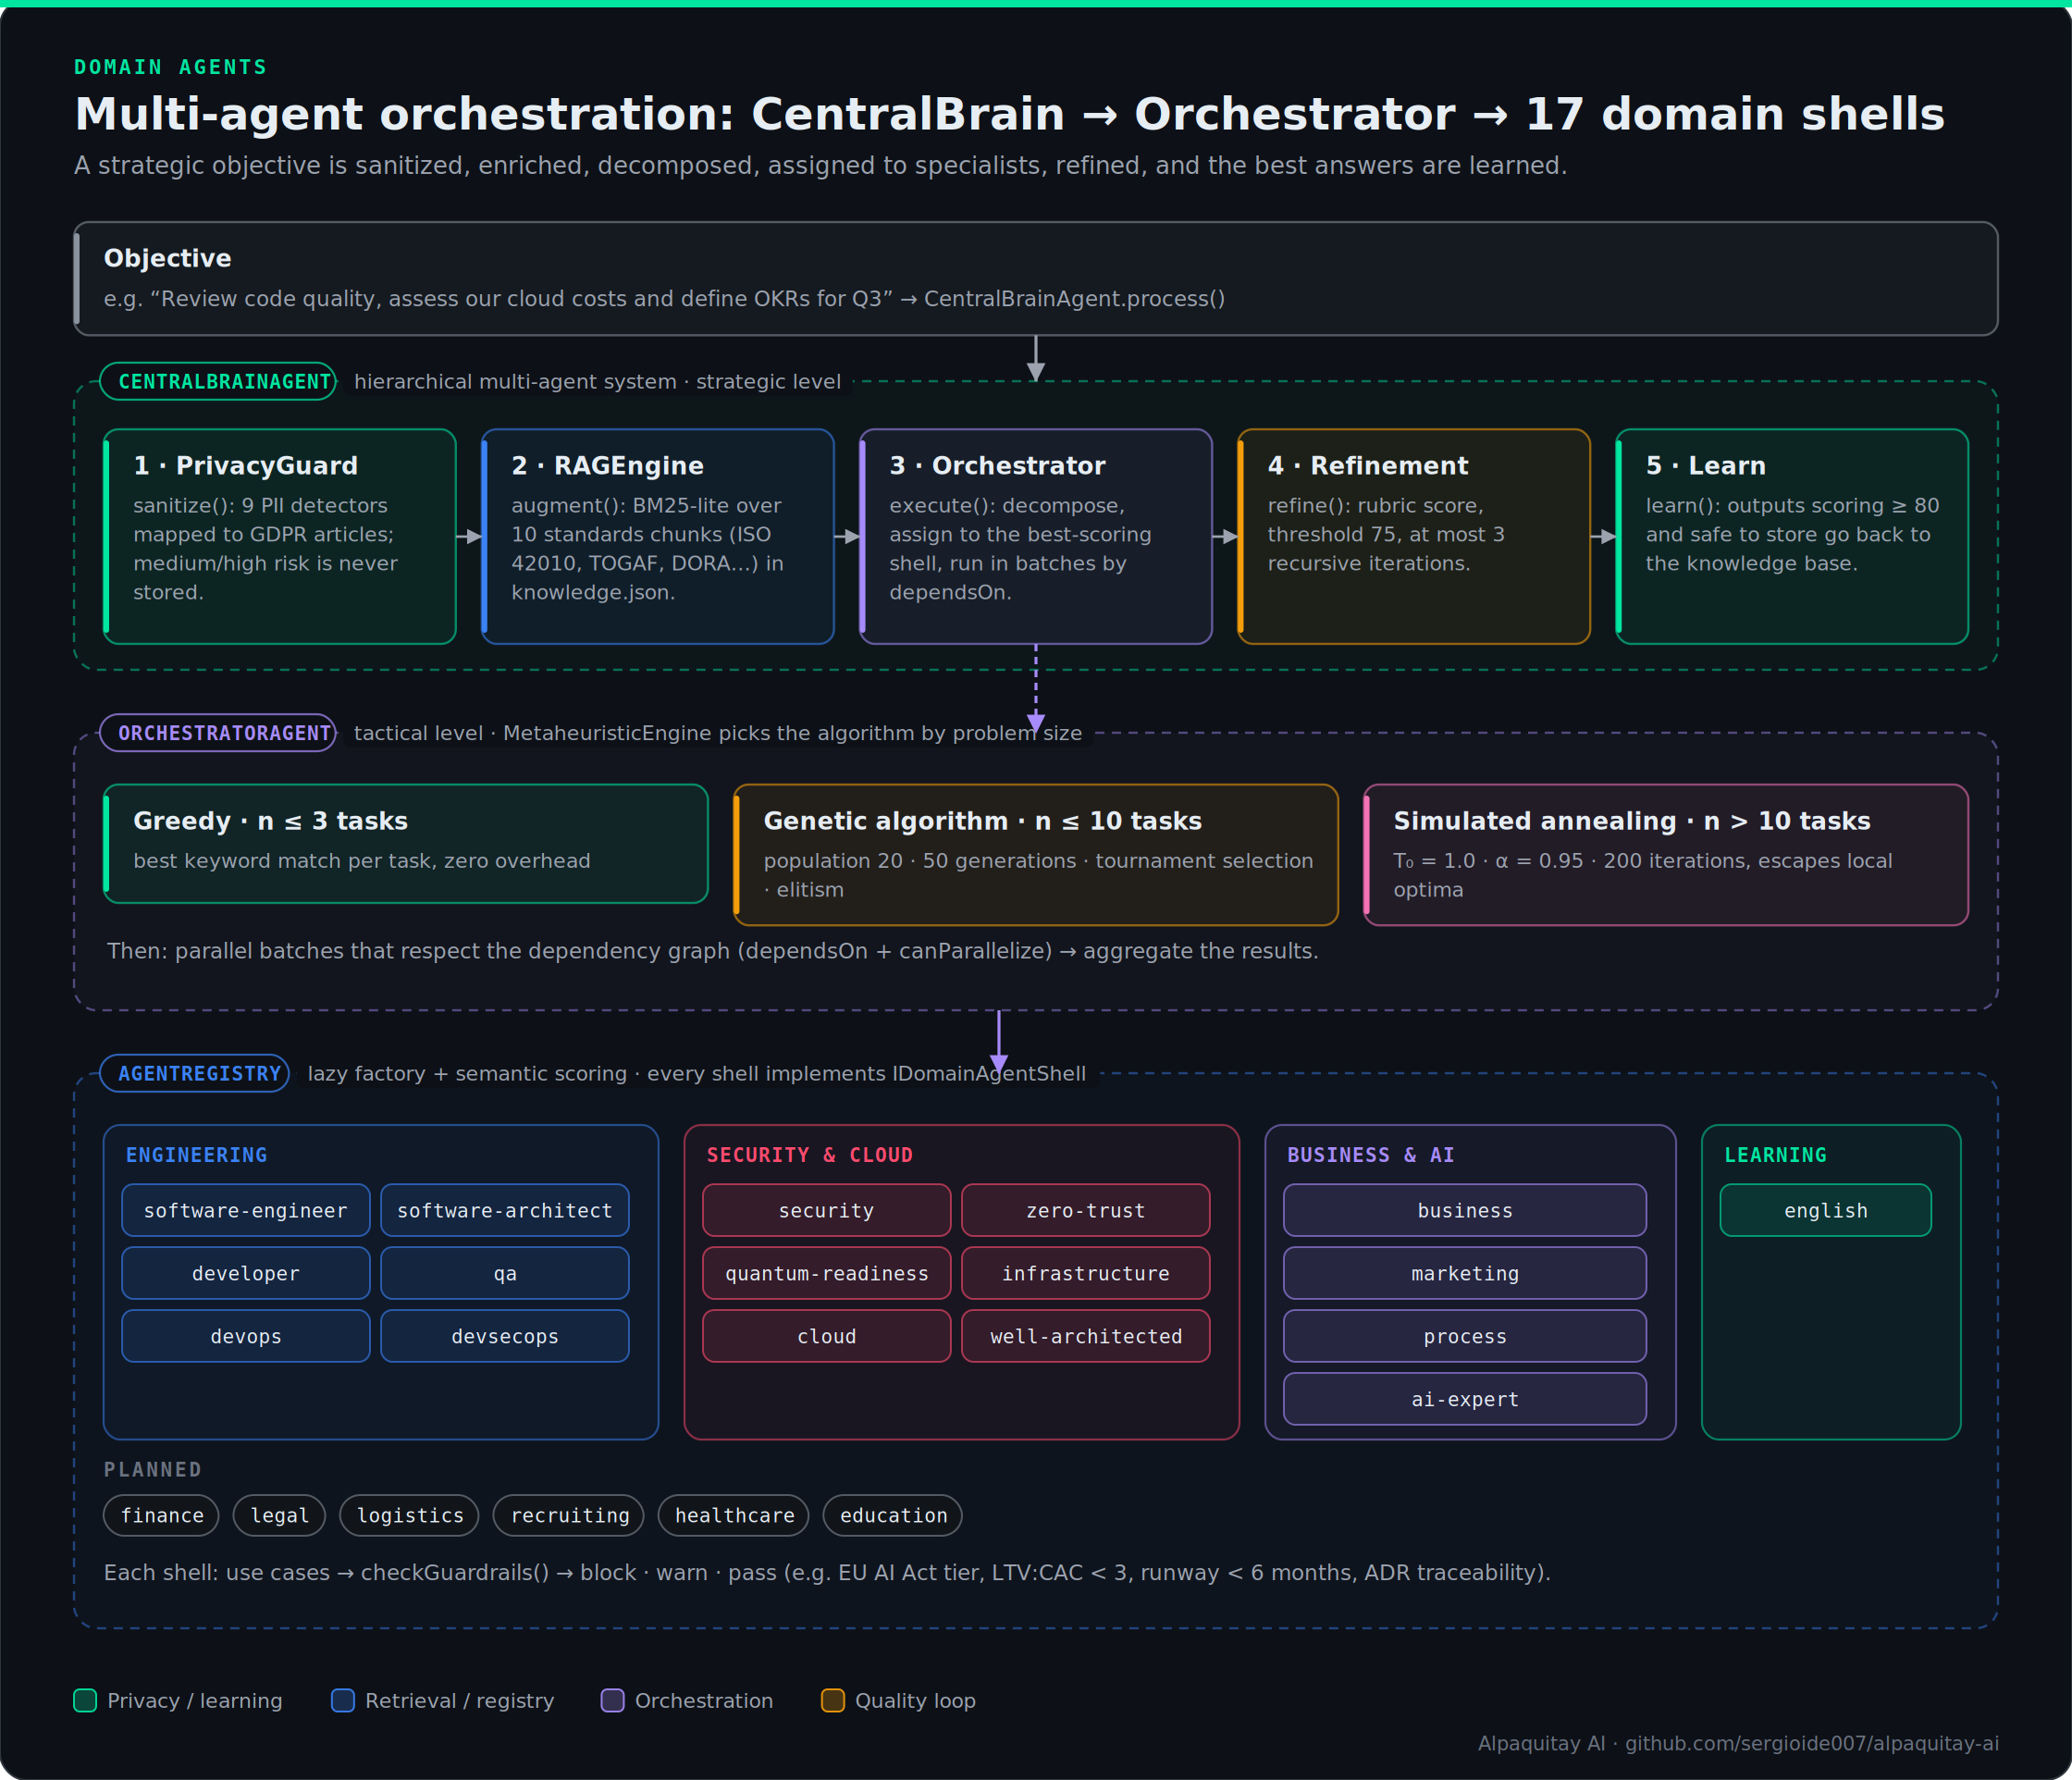This screenshot has height=1780, width=2072.
Task: Open the 1 · PrivacyGuard card
Action: 280,537
